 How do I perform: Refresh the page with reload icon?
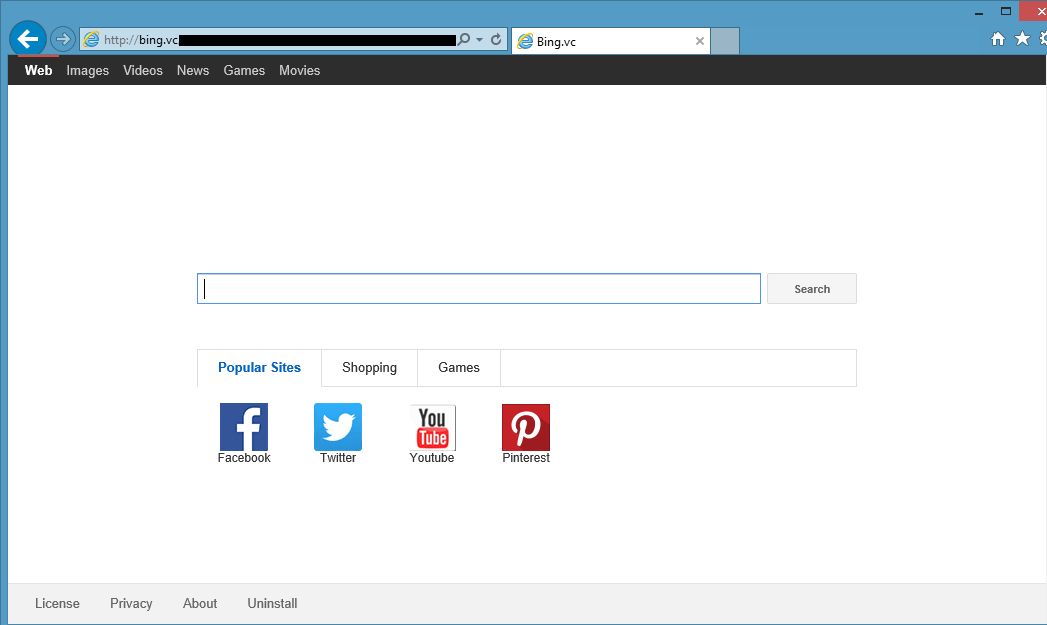[x=496, y=39]
